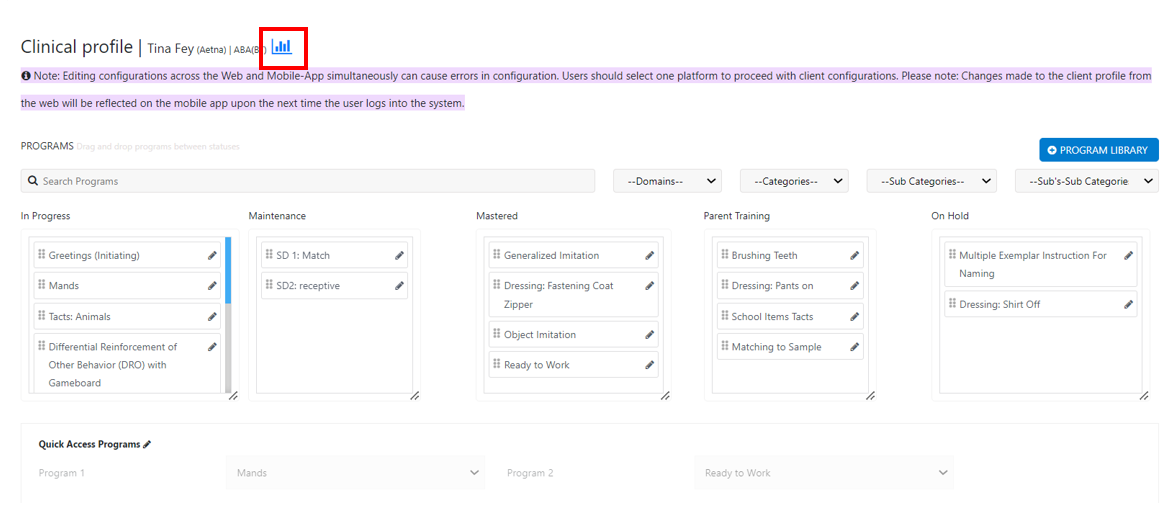Click the Search Programs field
Screen dimensions: 1167x509
pyautogui.click(x=312, y=181)
